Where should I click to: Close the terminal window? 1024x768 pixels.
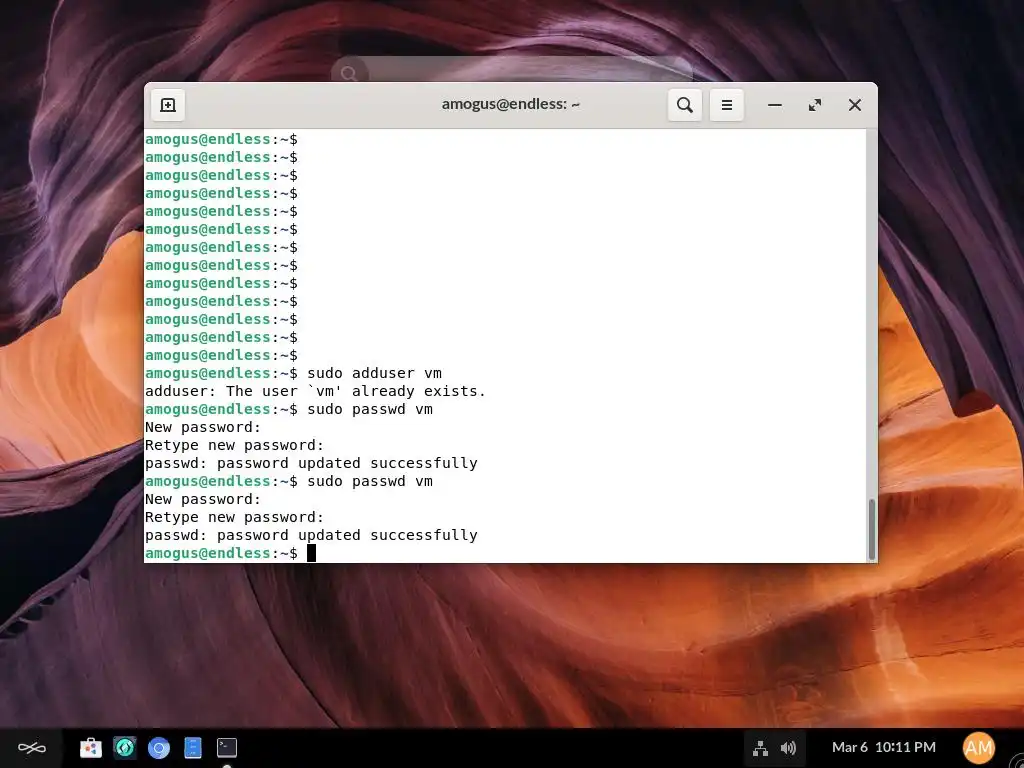854,105
